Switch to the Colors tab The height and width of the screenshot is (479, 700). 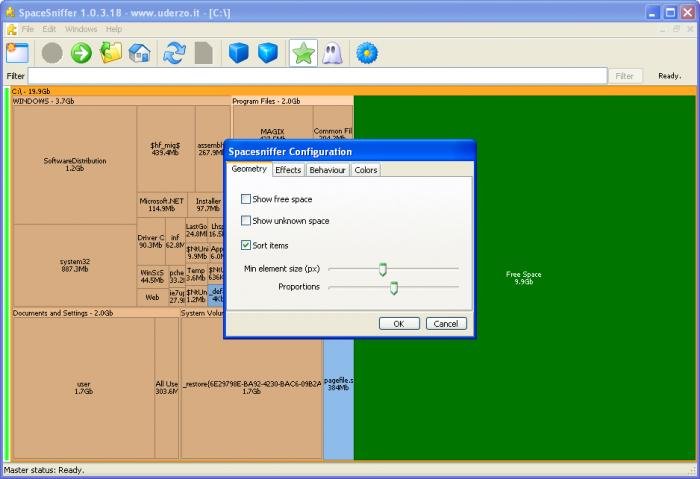[x=366, y=170]
